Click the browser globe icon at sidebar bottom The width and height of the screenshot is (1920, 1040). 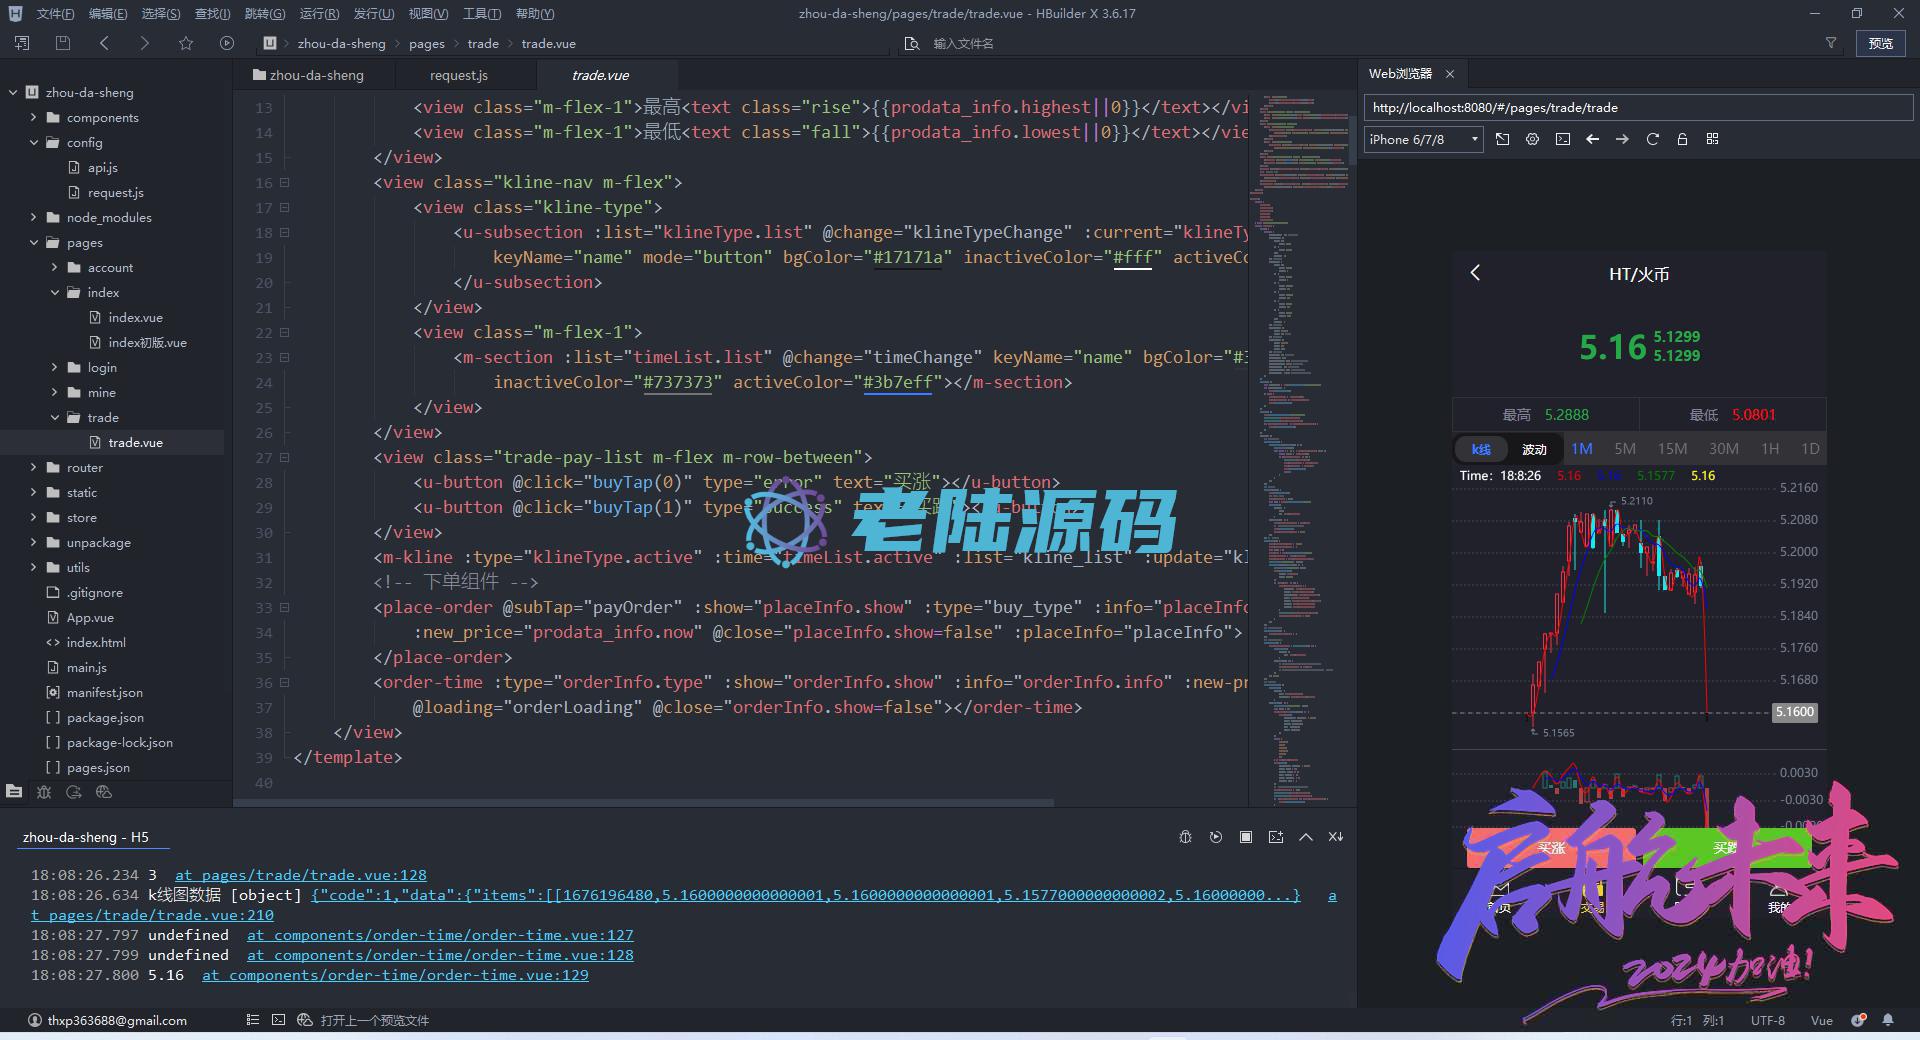(x=104, y=791)
